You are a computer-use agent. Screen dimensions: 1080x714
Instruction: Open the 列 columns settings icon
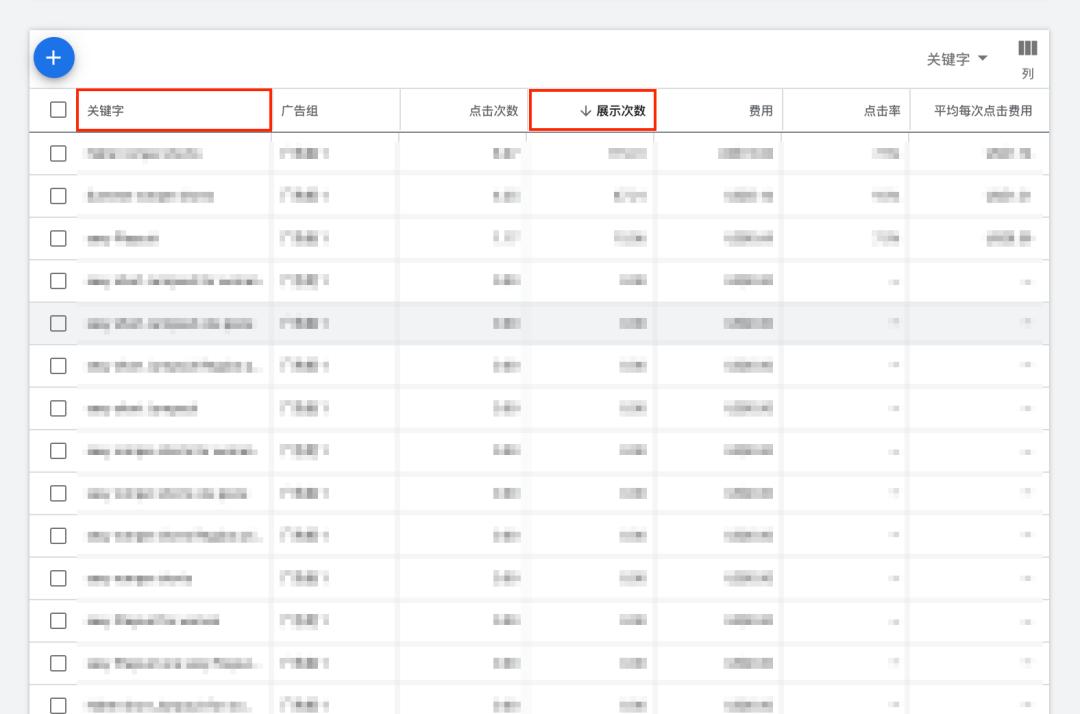pyautogui.click(x=1027, y=49)
